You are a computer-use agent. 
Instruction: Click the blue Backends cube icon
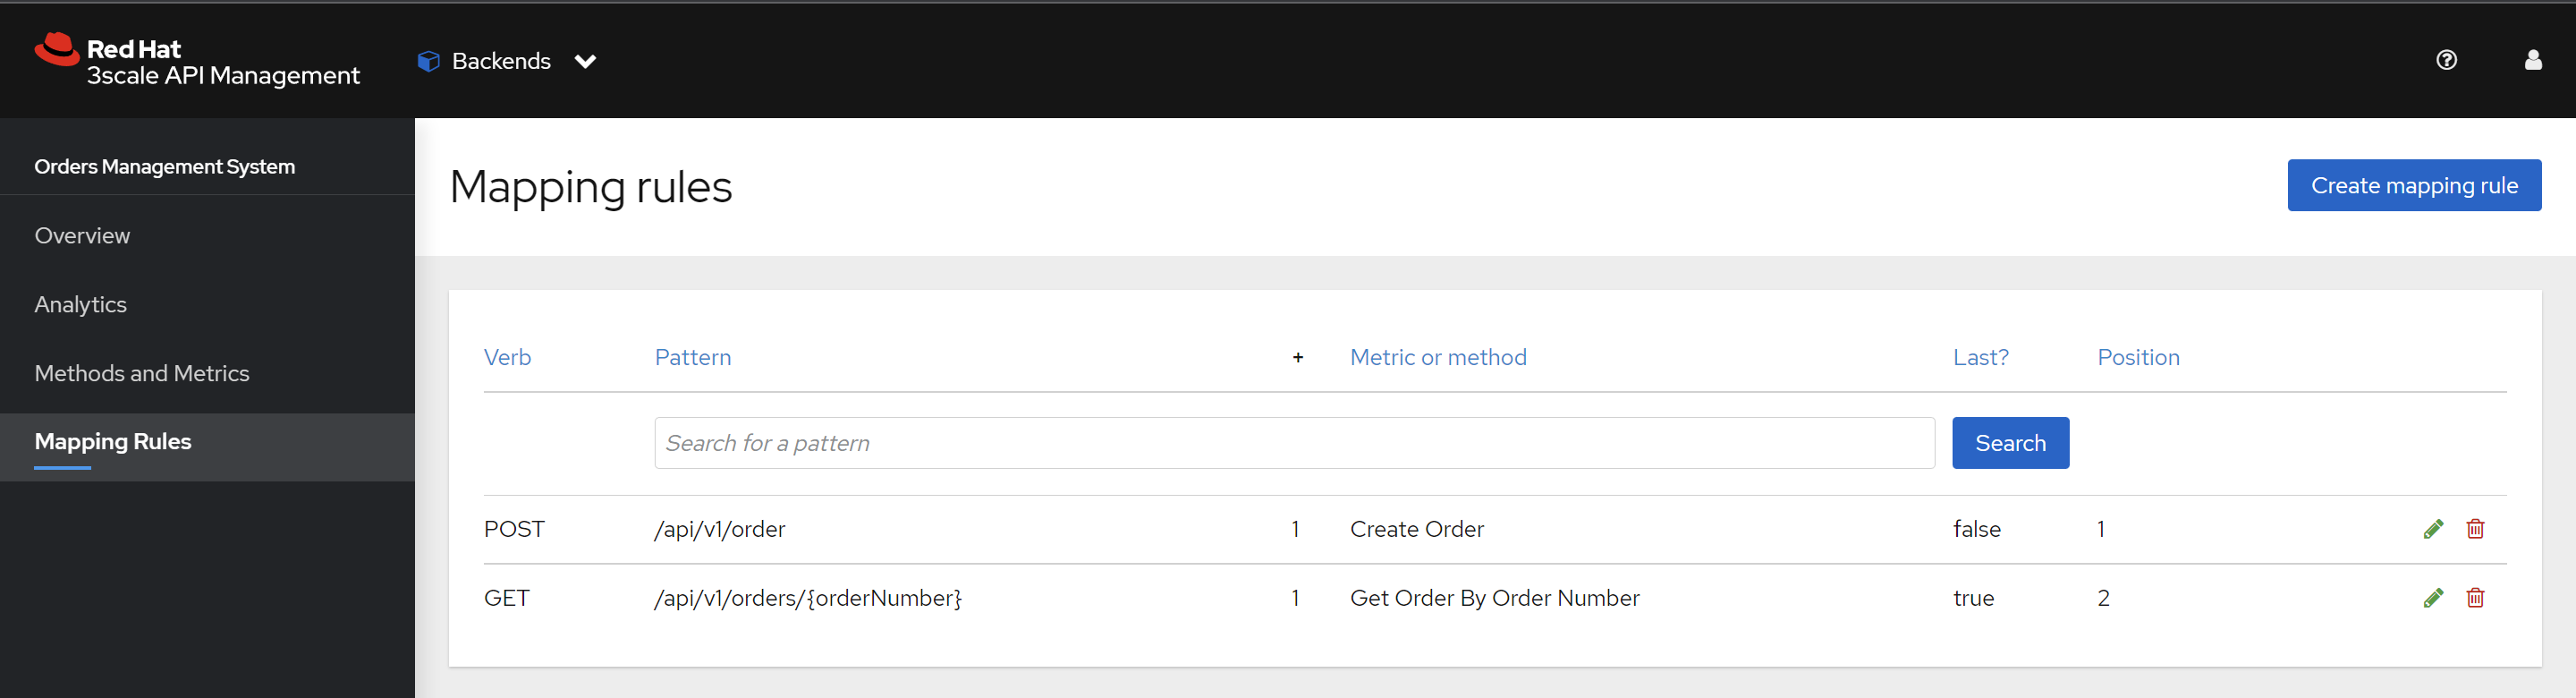tap(428, 61)
